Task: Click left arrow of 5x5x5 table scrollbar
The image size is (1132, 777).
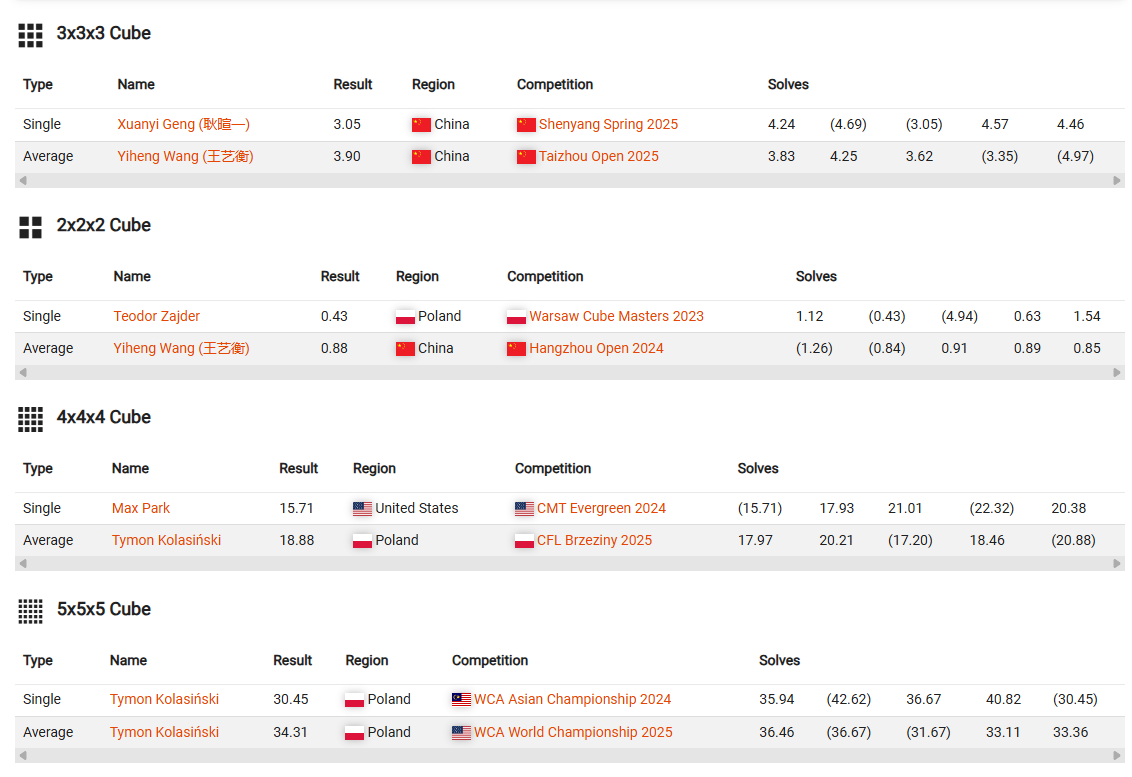Action: (x=23, y=755)
